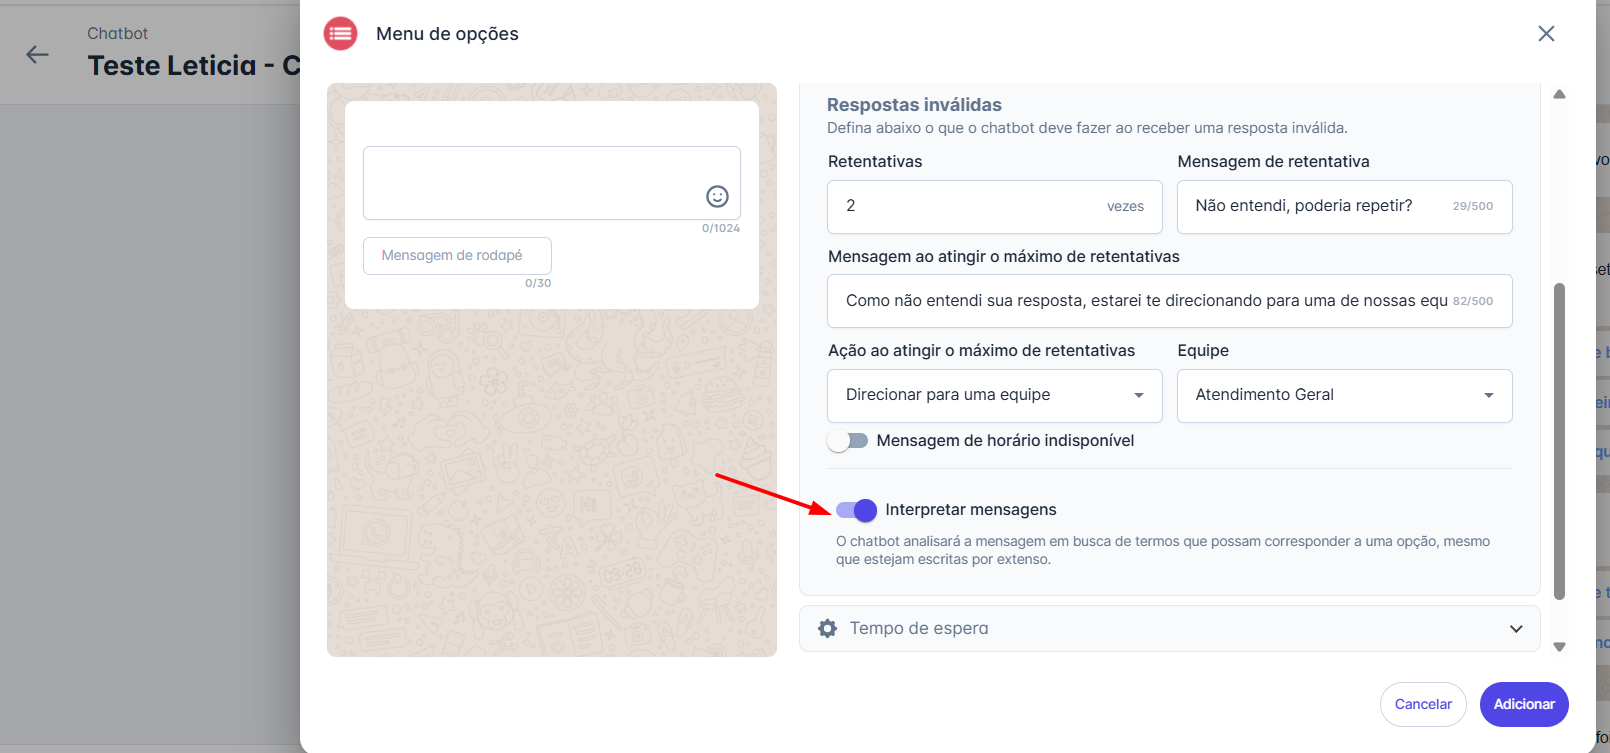Click the Cancelar button
The height and width of the screenshot is (753, 1610).
pyautogui.click(x=1422, y=704)
